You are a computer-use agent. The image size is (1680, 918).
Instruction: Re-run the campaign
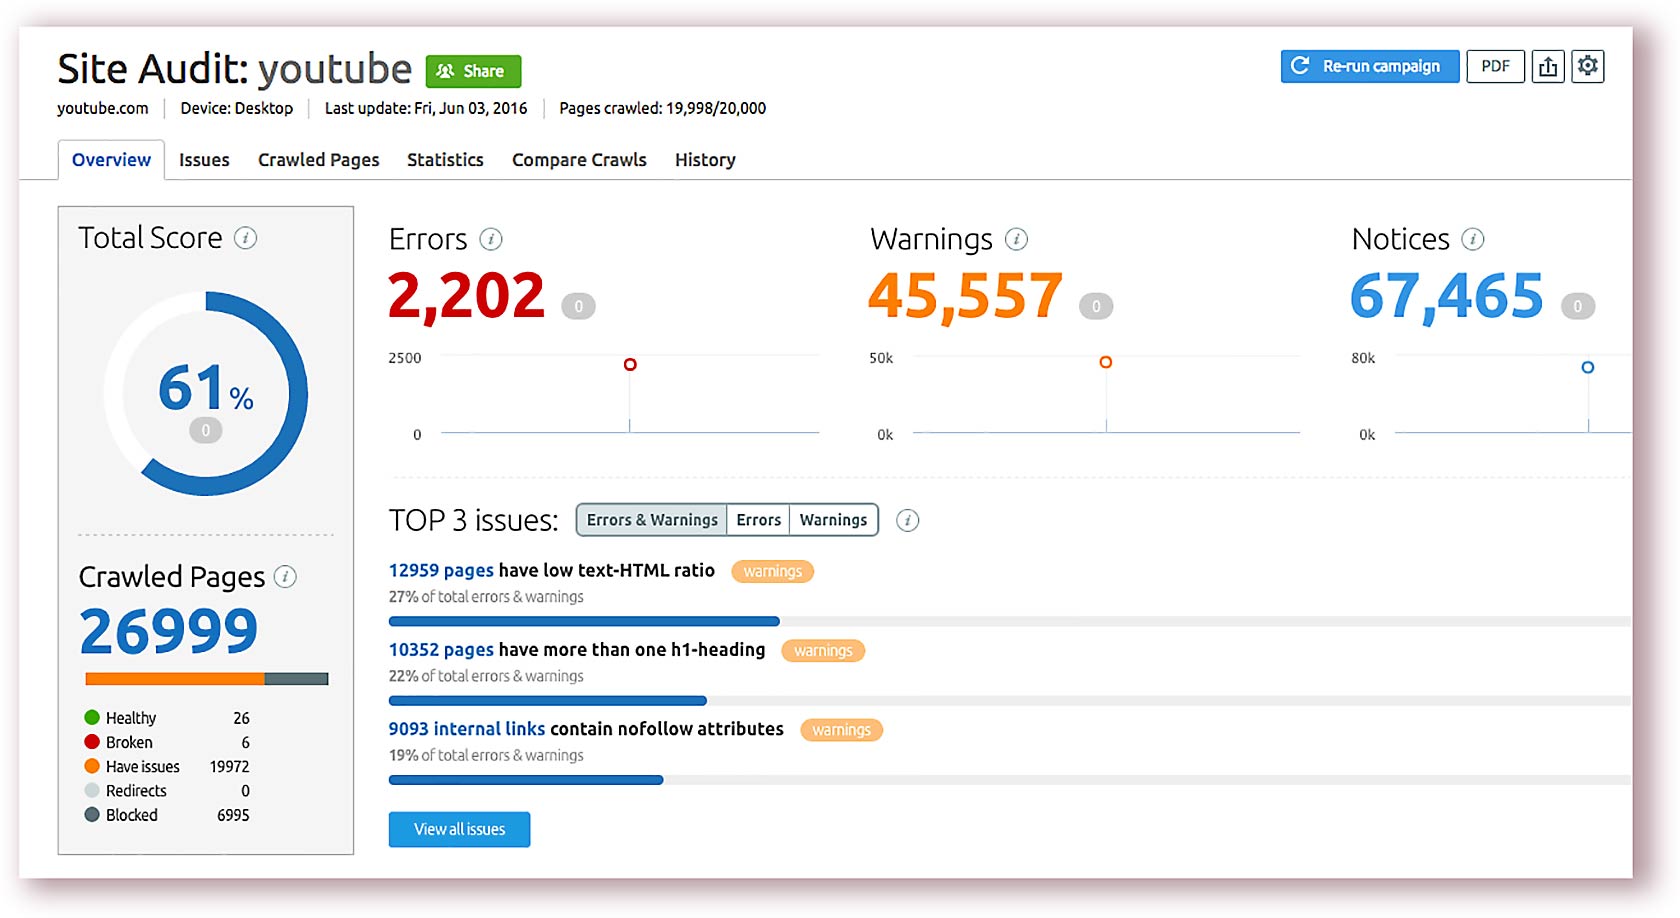click(x=1369, y=66)
